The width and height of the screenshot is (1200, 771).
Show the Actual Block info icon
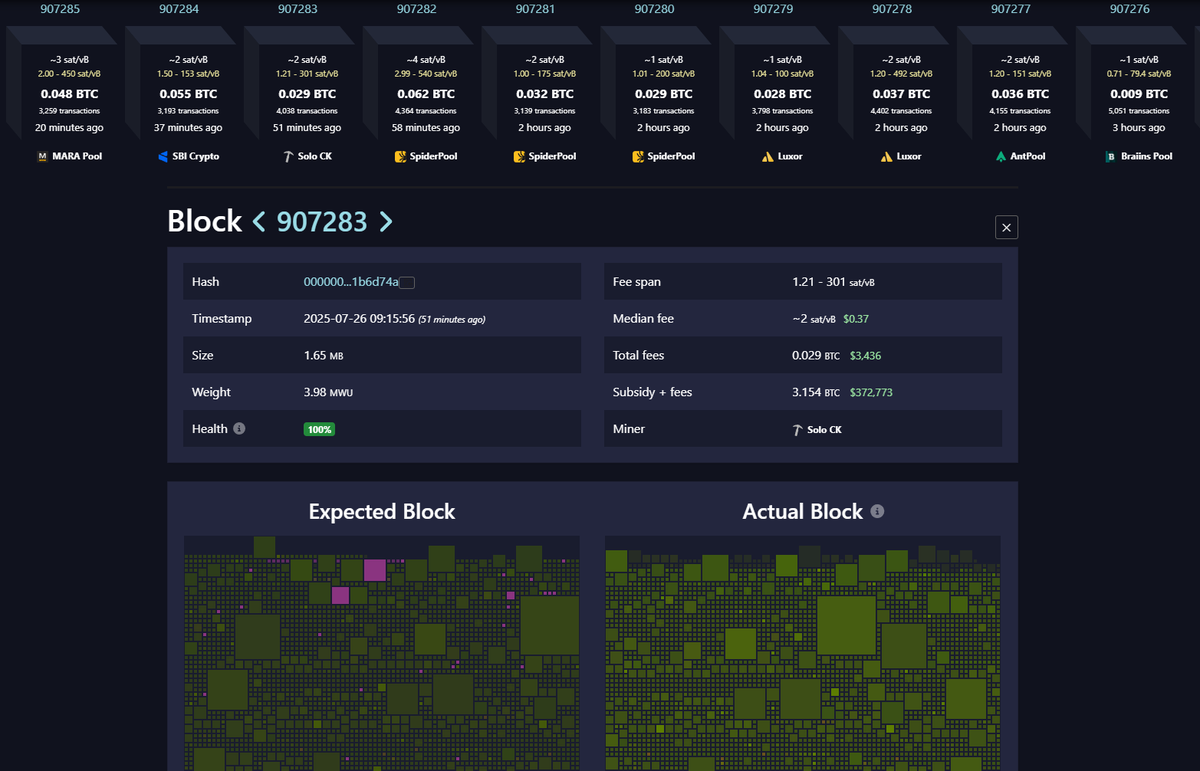[877, 511]
